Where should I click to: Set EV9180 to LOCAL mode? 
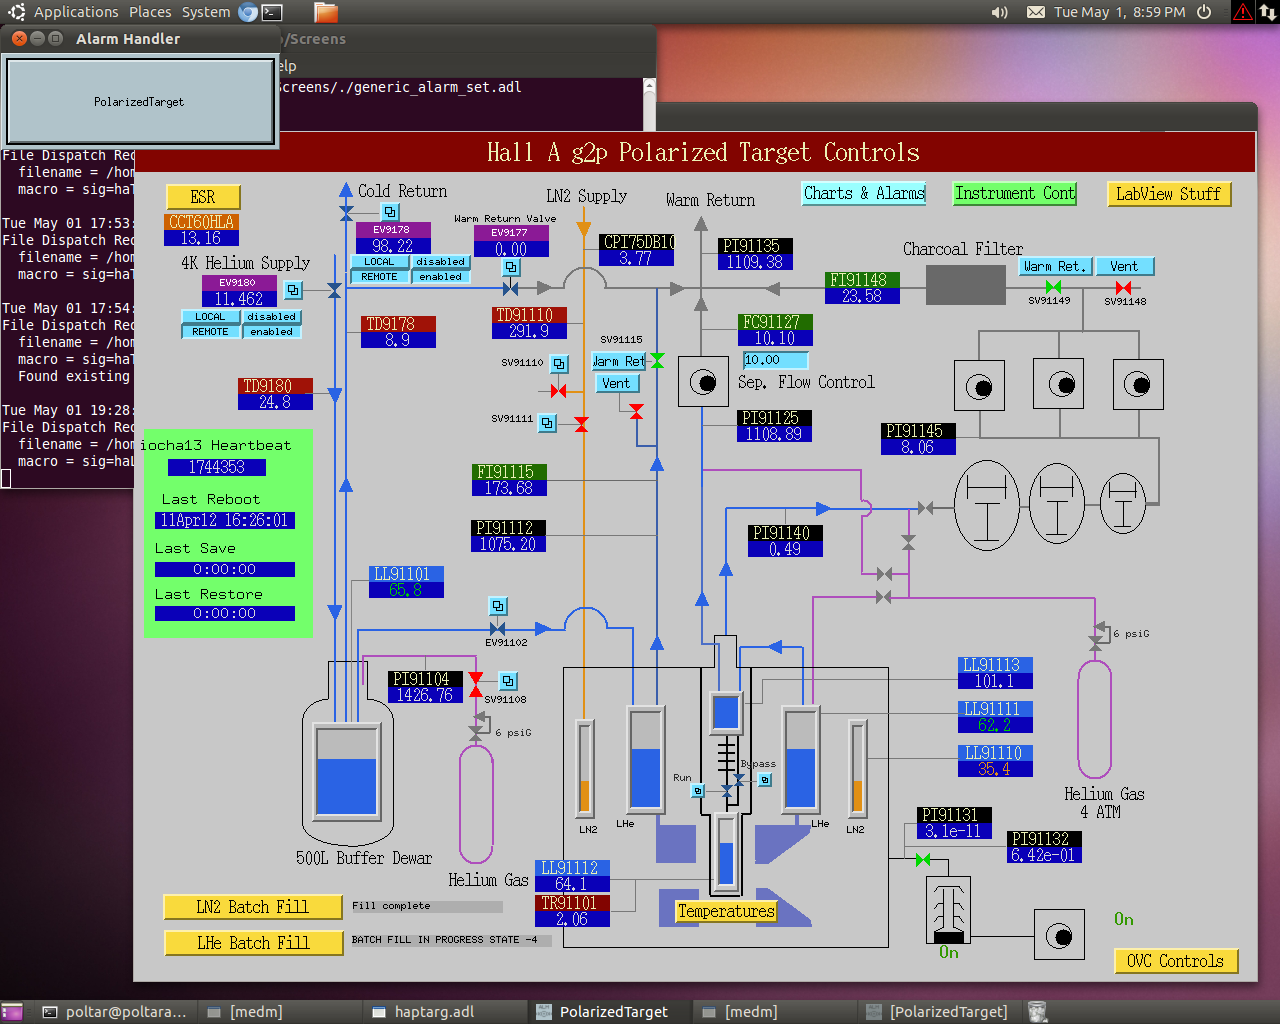coord(210,317)
